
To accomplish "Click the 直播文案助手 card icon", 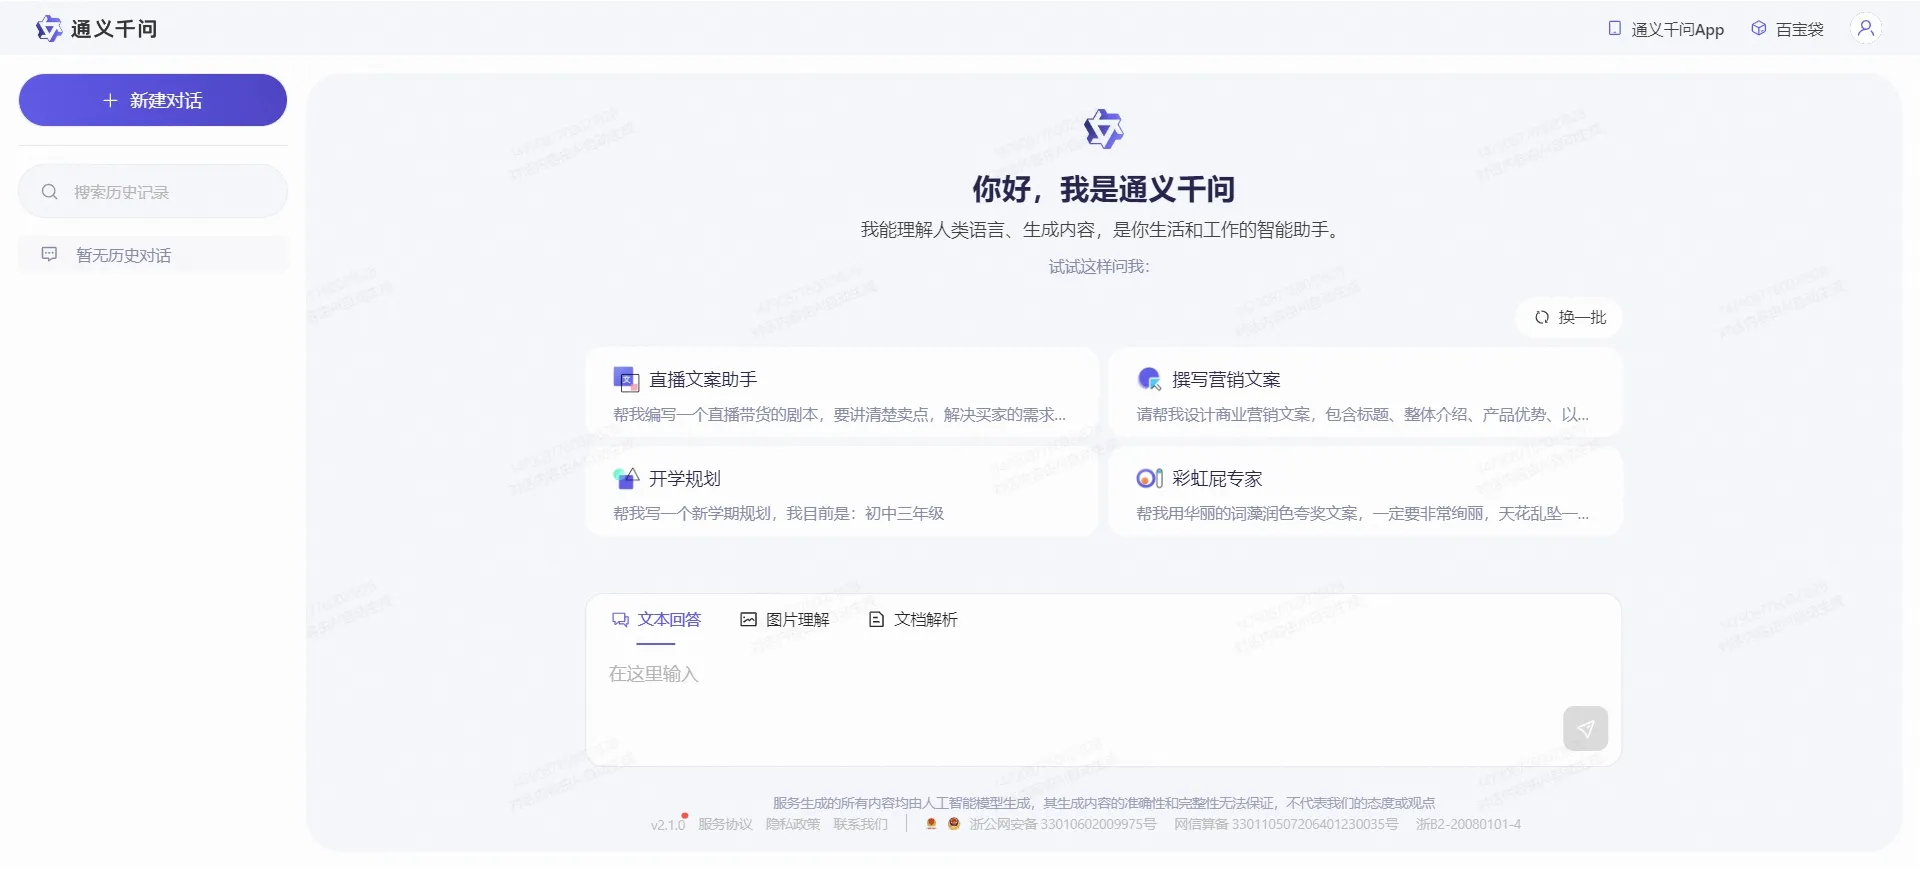I will click(x=626, y=379).
